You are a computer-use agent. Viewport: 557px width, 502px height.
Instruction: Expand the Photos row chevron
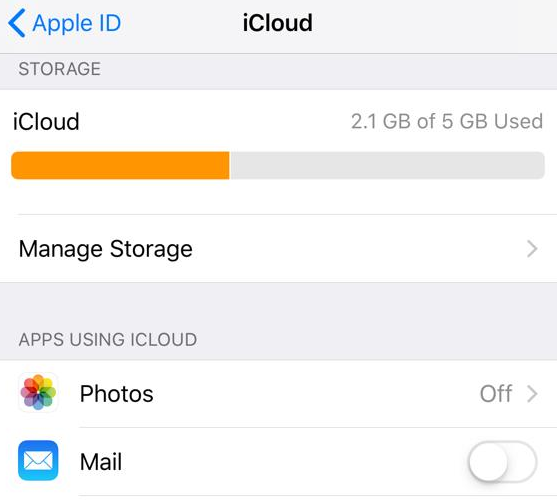click(532, 394)
